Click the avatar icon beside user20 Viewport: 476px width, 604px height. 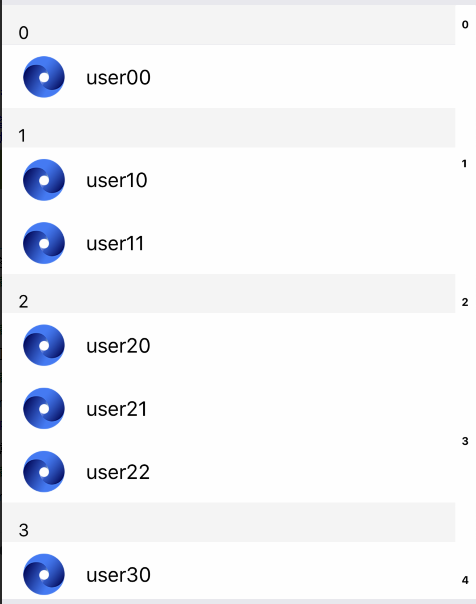[44, 345]
